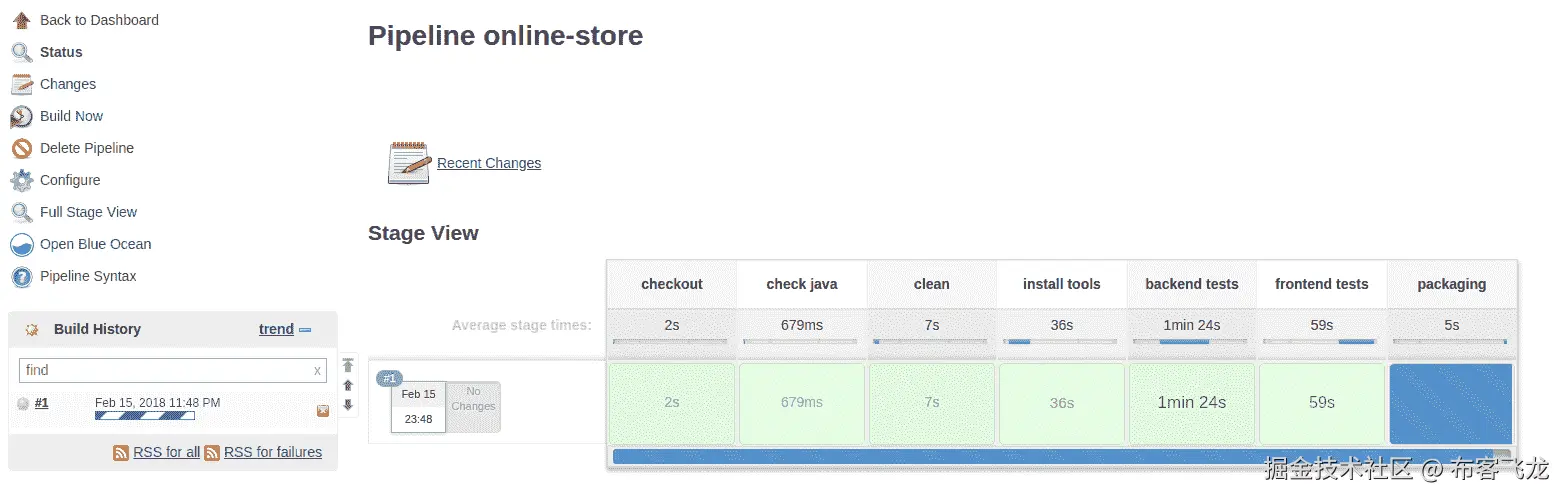Click the Pipeline Syntax help icon
Screen dimensions: 1566x499
click(x=21, y=276)
